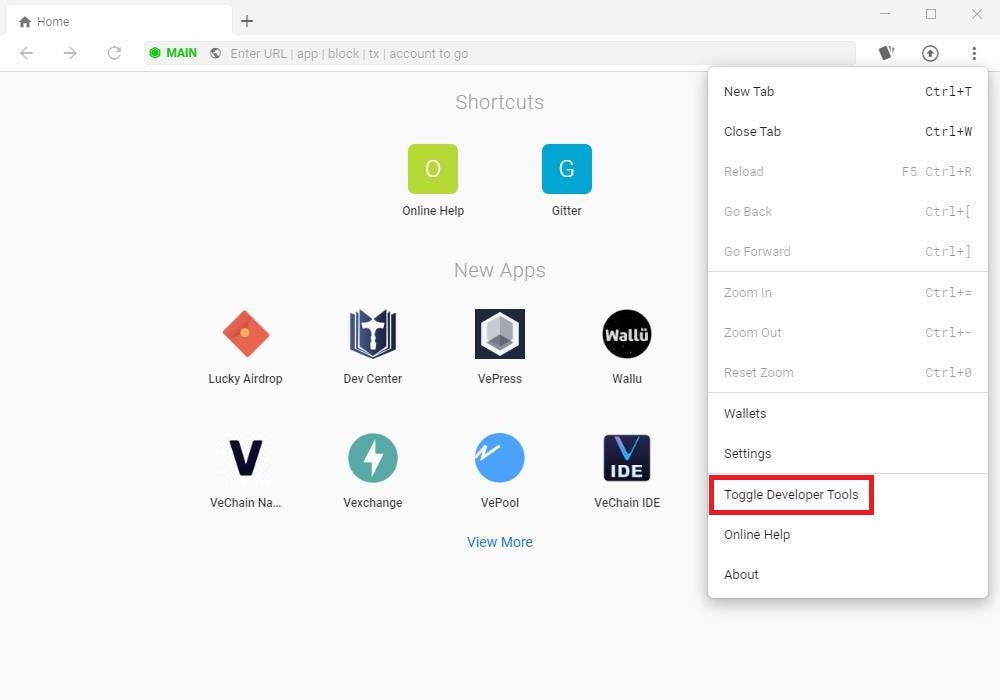
Task: Select Go Back in the menu
Action: (848, 212)
